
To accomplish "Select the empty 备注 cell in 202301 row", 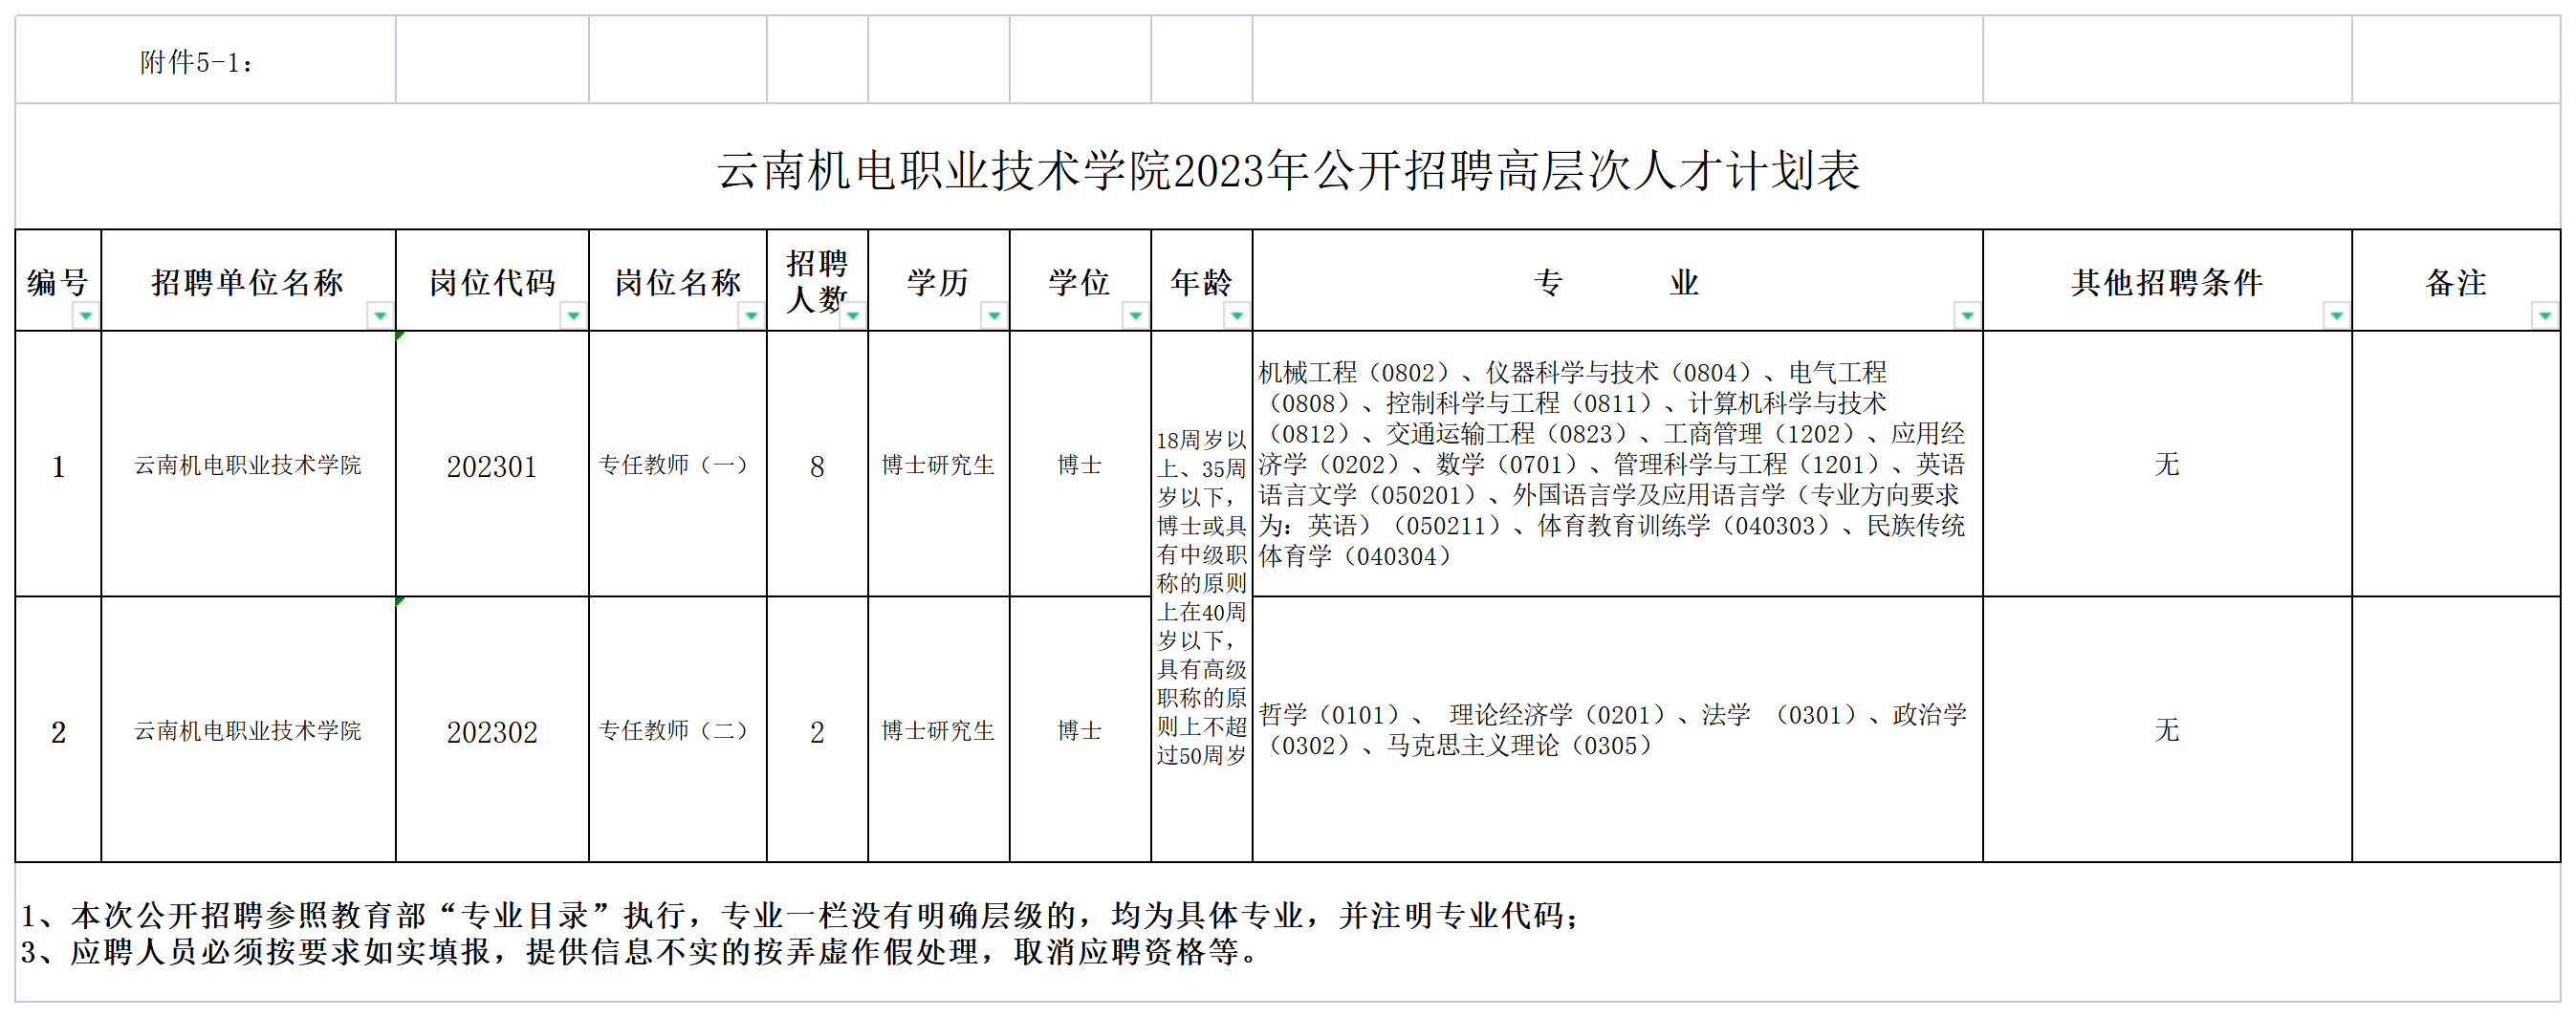I will 2456,465.
